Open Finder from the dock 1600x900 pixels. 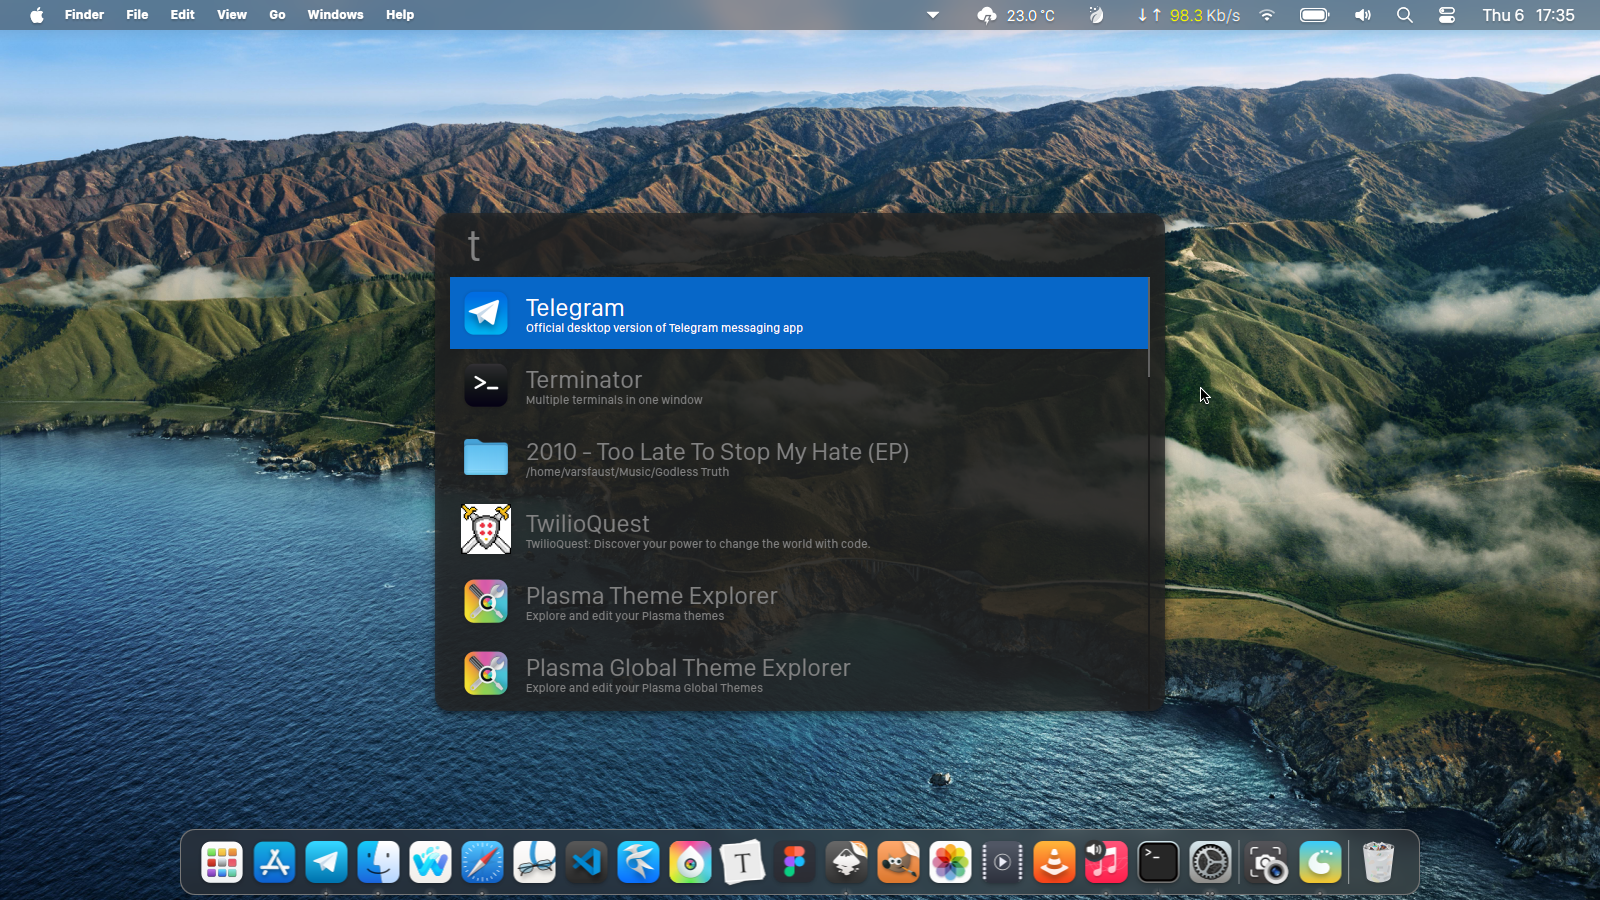pos(378,862)
